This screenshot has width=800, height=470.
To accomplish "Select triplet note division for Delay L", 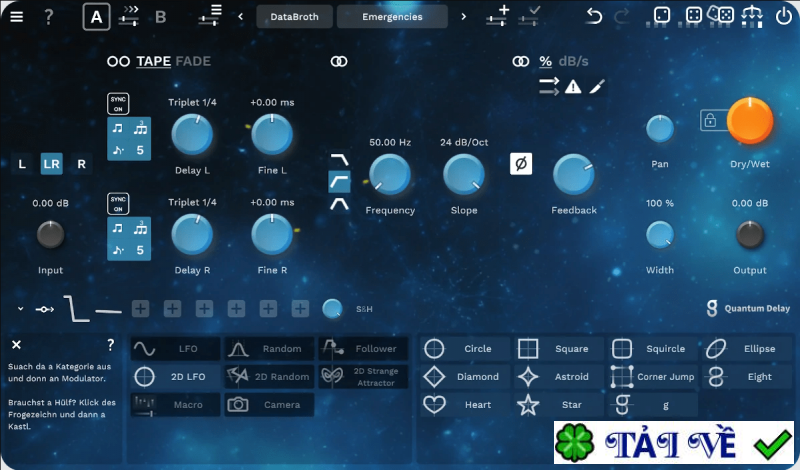I will 140,128.
